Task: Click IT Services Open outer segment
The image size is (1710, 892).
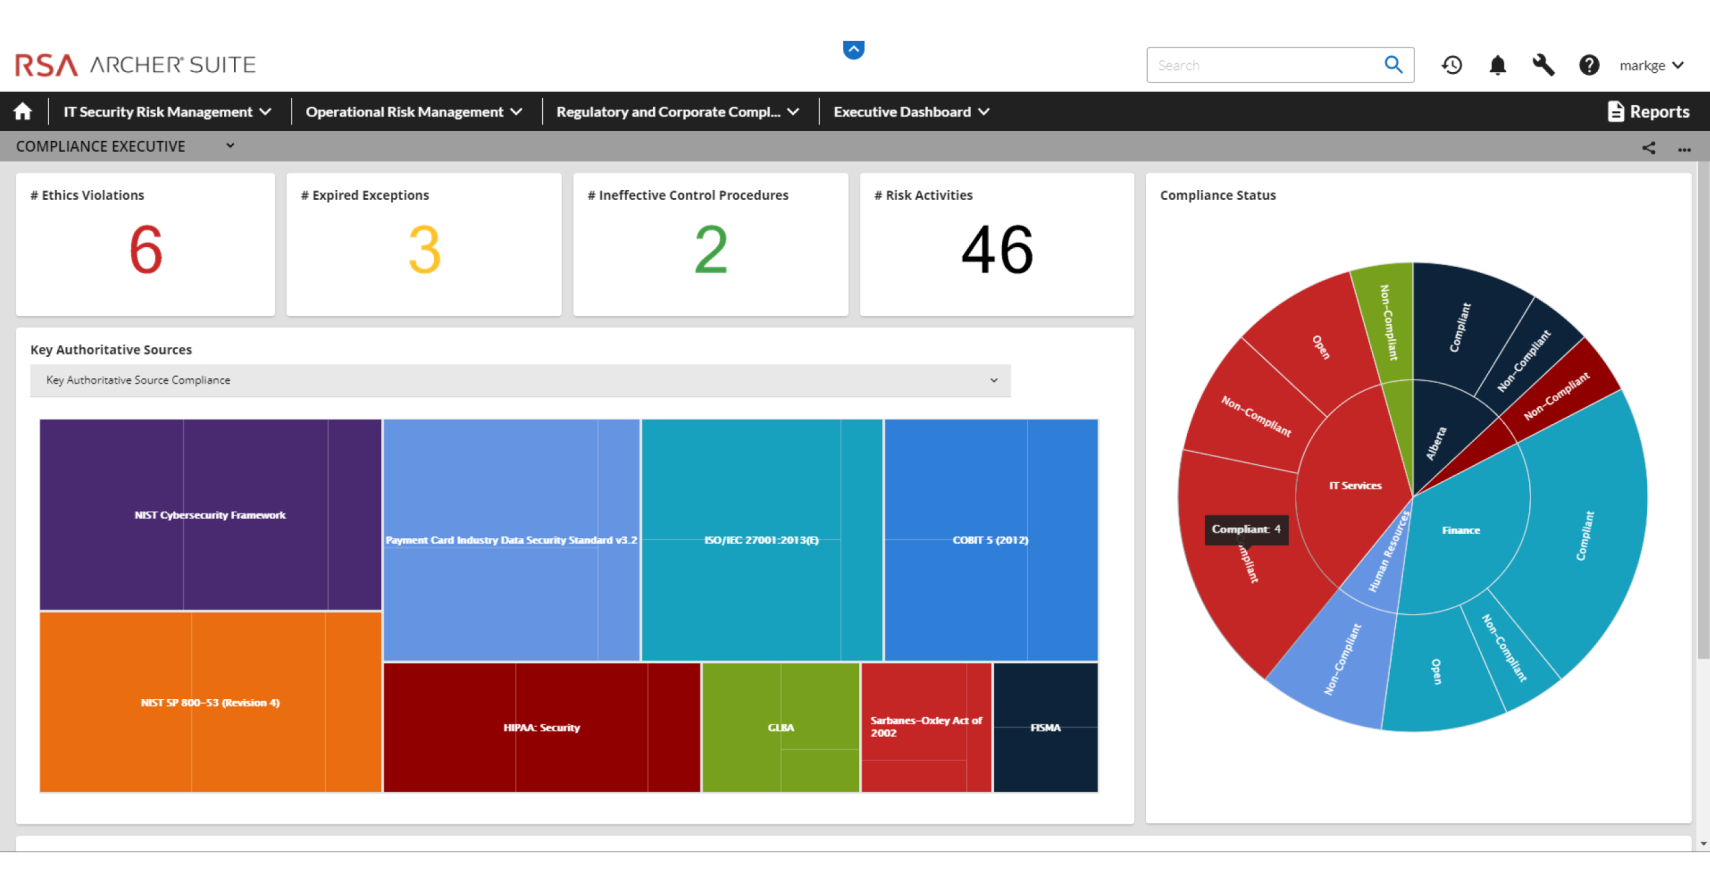Action: click(1320, 345)
